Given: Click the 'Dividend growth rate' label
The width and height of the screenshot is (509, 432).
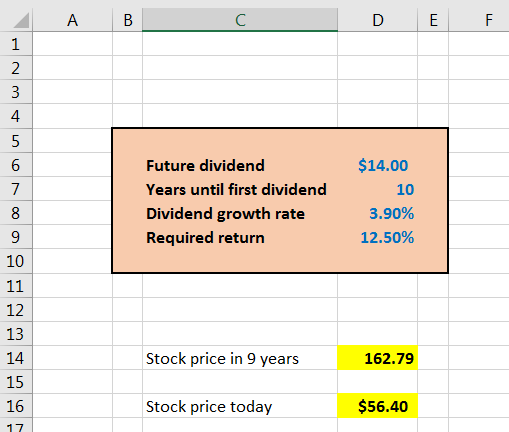Looking at the screenshot, I should coord(225,213).
